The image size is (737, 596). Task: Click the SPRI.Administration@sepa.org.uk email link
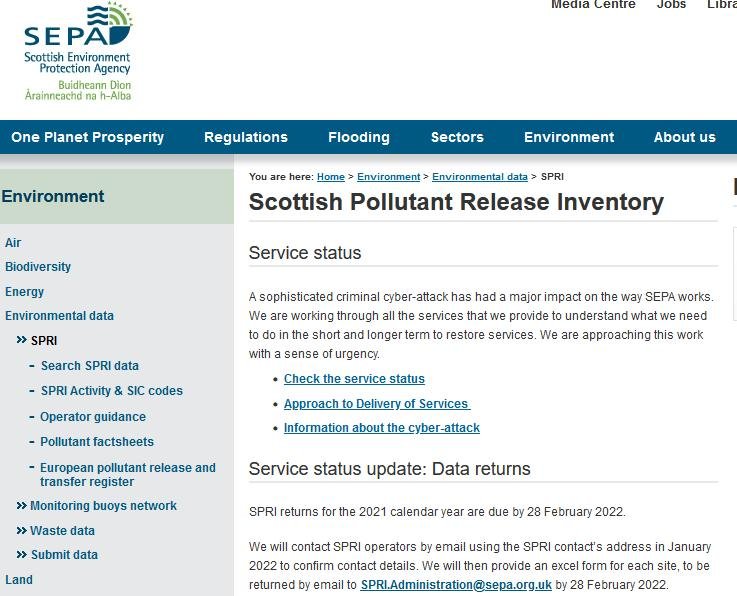(x=456, y=585)
